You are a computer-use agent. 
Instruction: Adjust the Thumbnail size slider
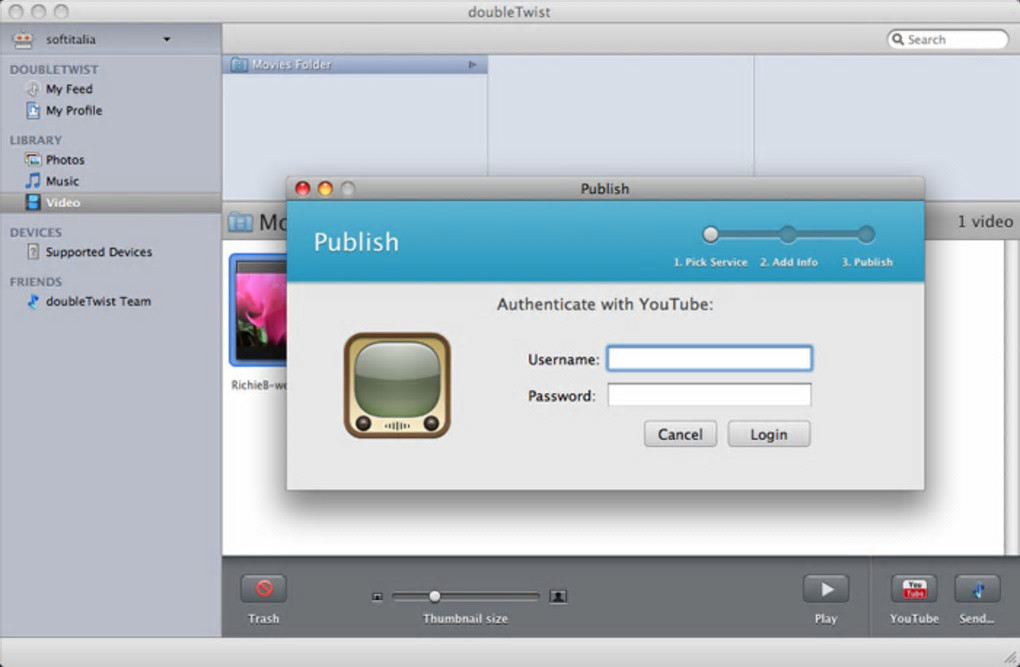435,596
